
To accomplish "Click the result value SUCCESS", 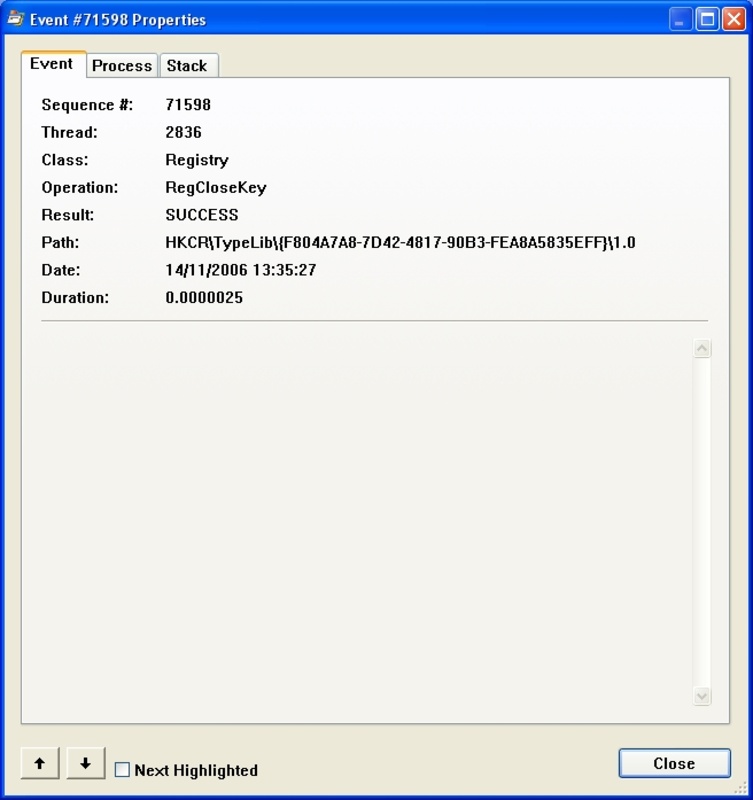I will coord(202,215).
